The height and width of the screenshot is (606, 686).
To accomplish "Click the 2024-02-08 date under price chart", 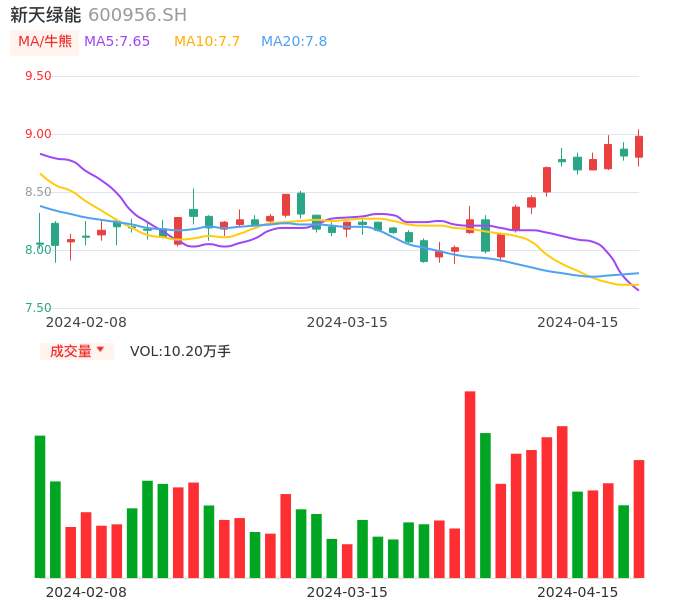I will pyautogui.click(x=86, y=322).
